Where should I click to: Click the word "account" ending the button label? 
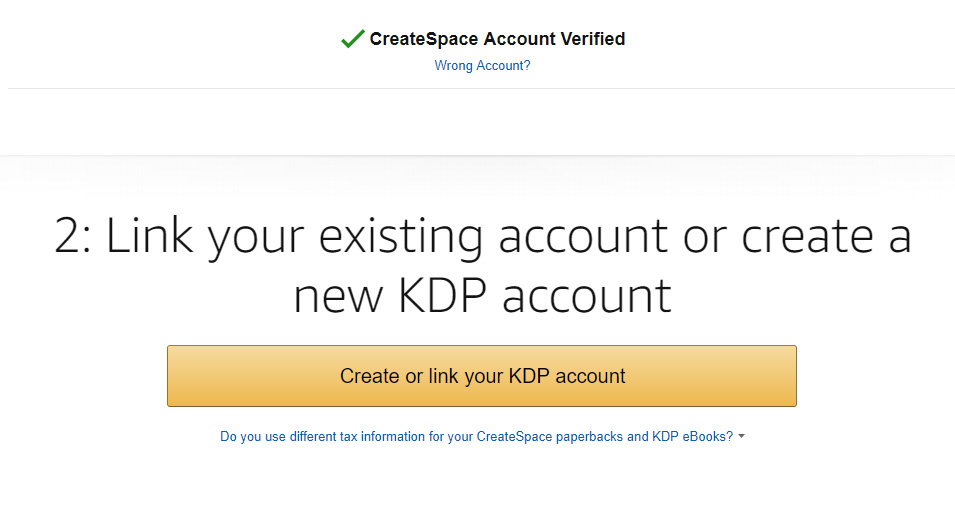590,376
